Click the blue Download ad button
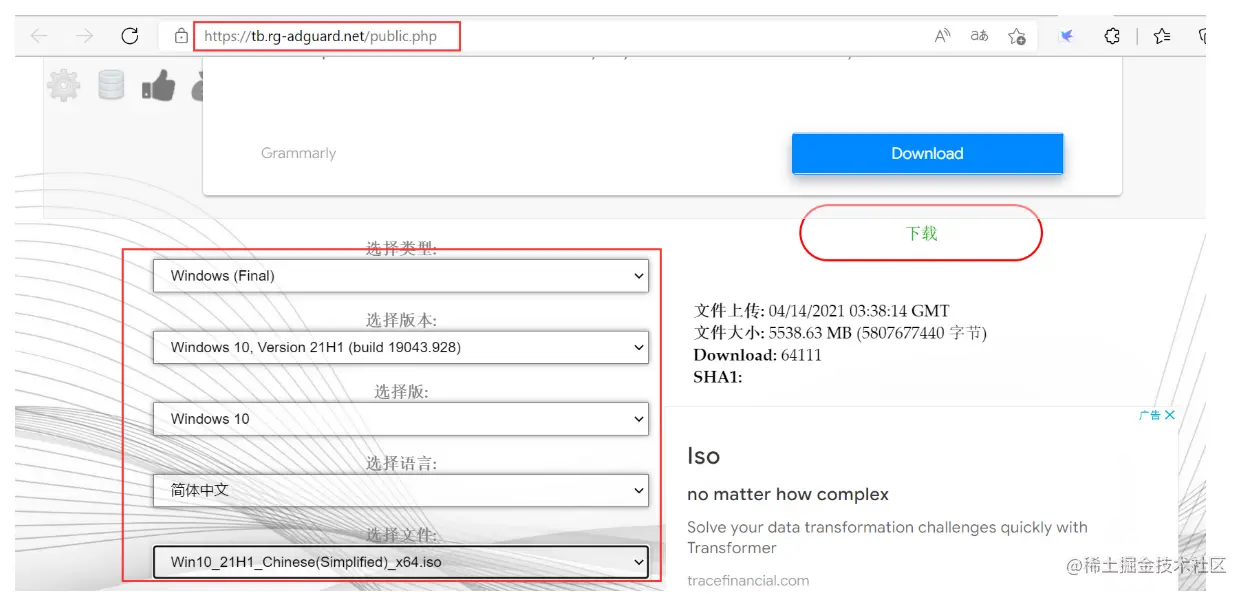This screenshot has width=1245, height=594. (927, 153)
